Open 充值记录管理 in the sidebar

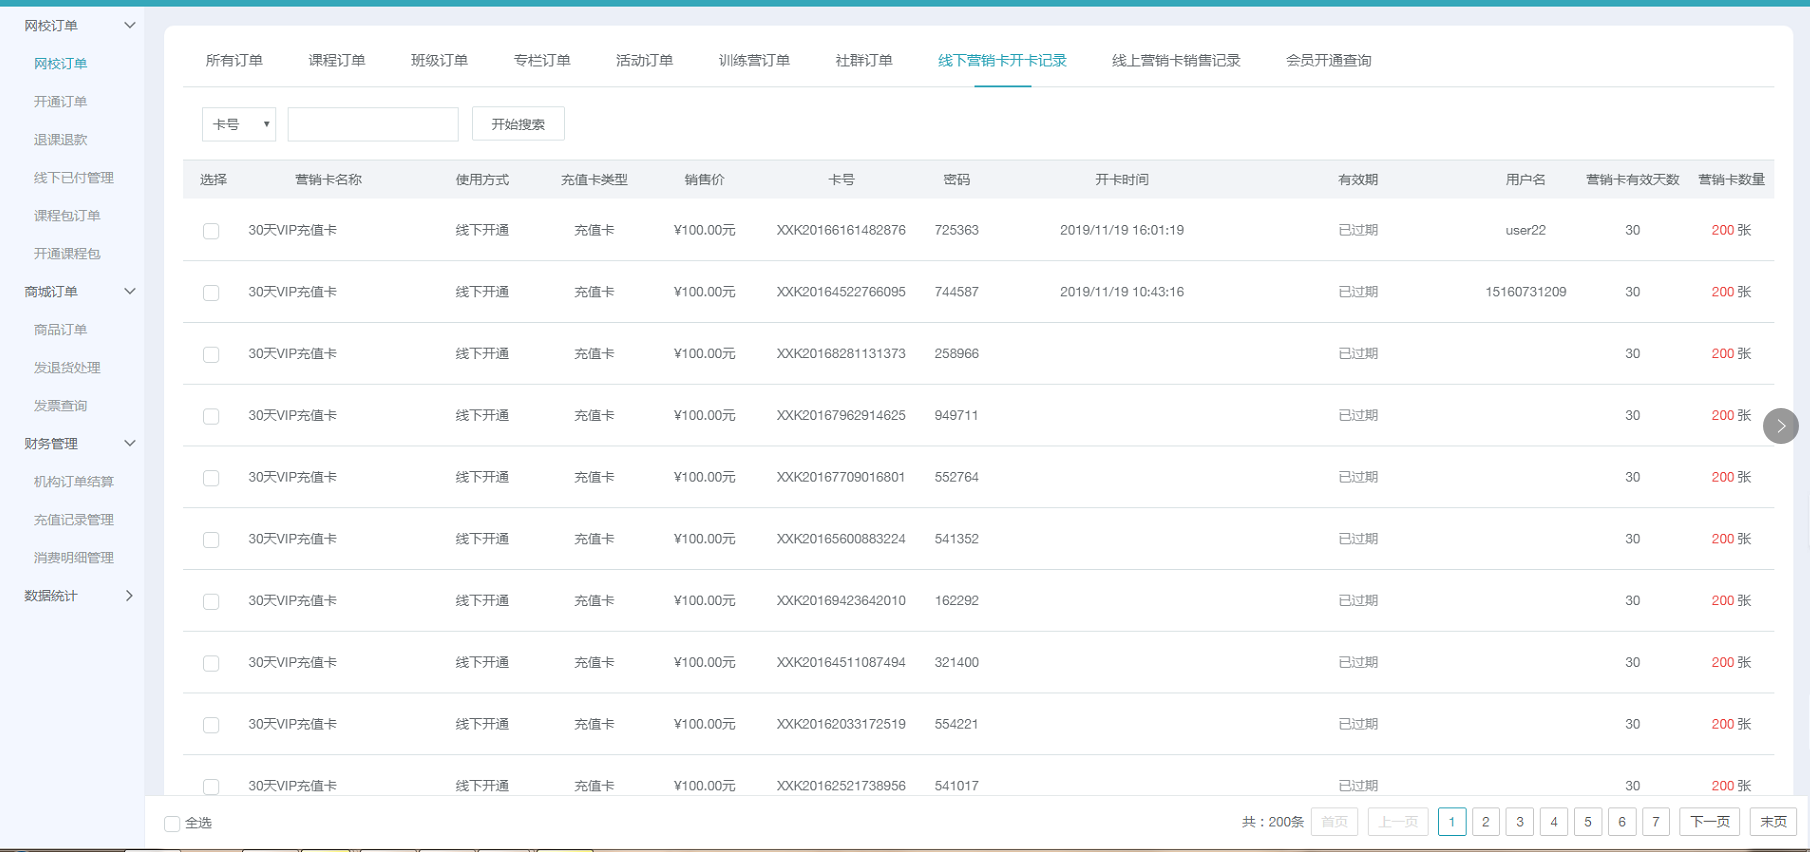click(74, 520)
